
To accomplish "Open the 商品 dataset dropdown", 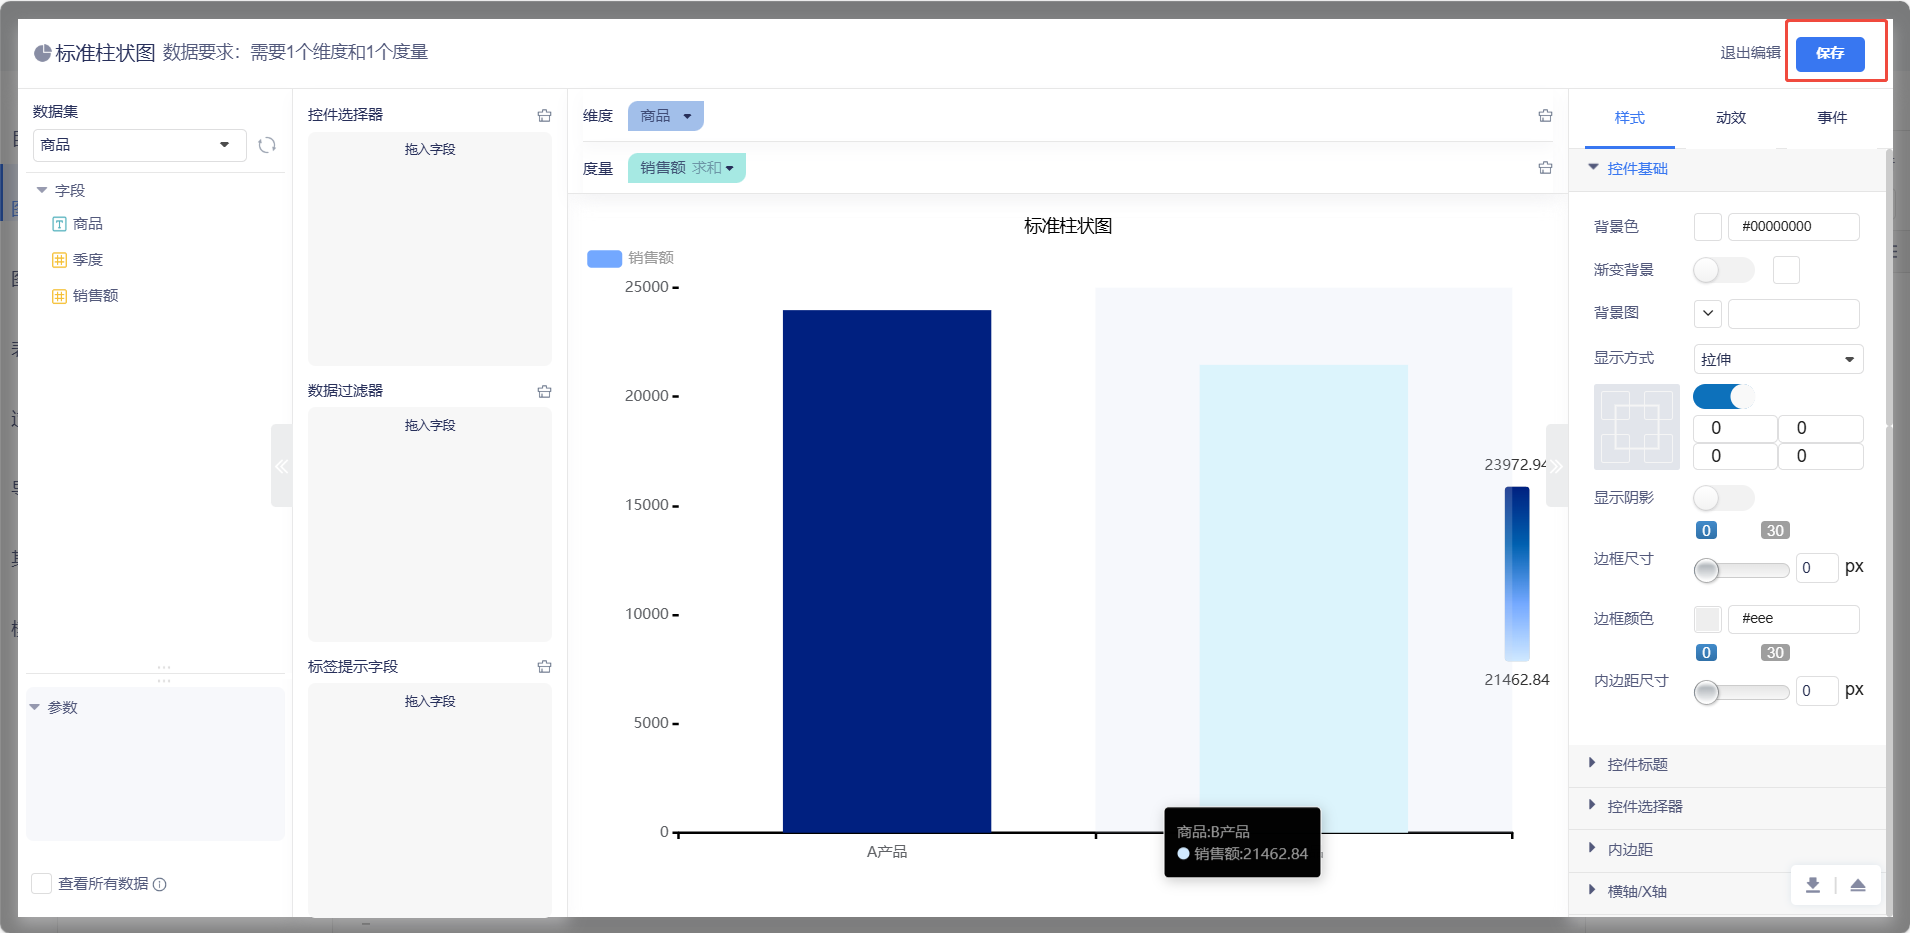I will 138,145.
